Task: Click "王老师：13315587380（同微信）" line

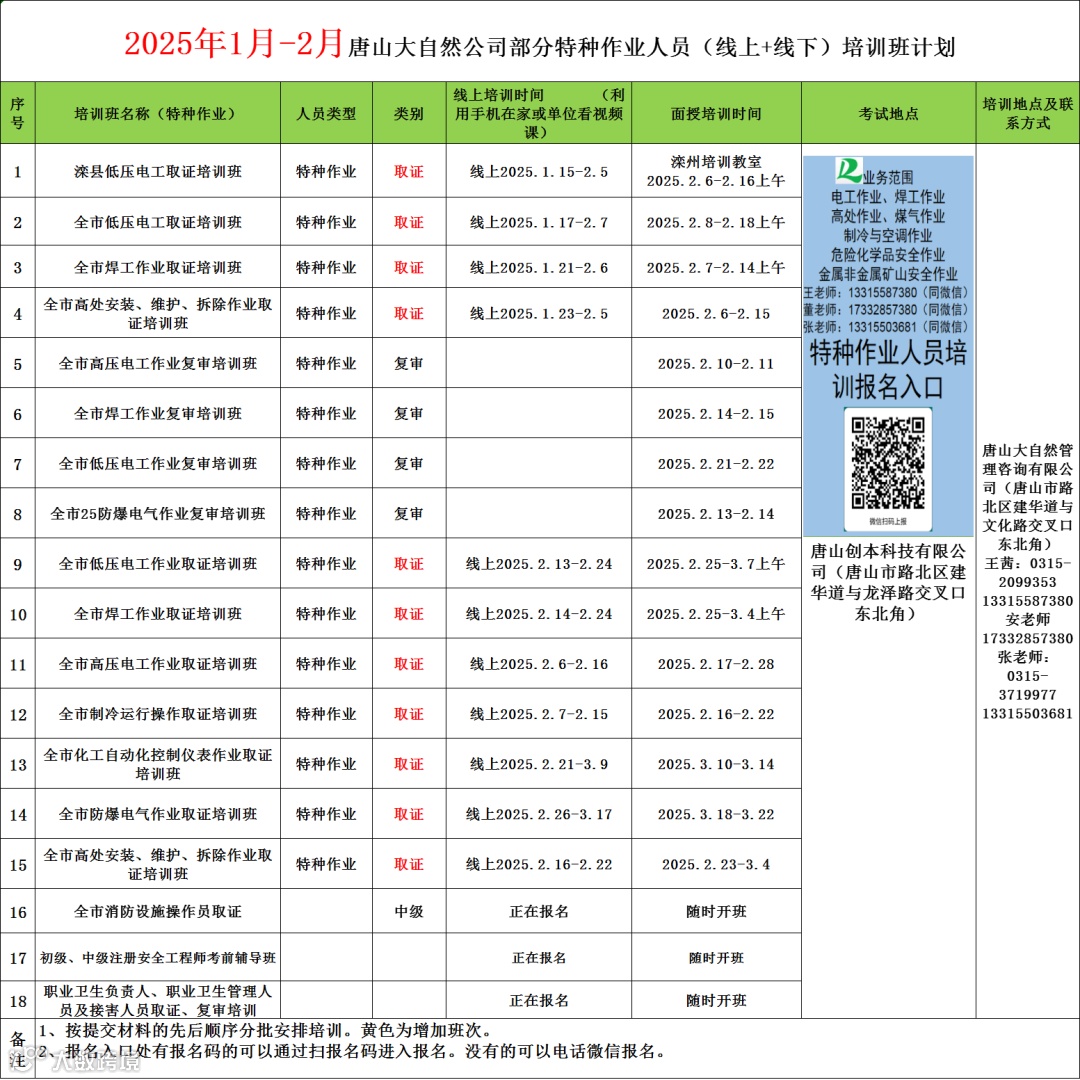Action: tap(886, 293)
